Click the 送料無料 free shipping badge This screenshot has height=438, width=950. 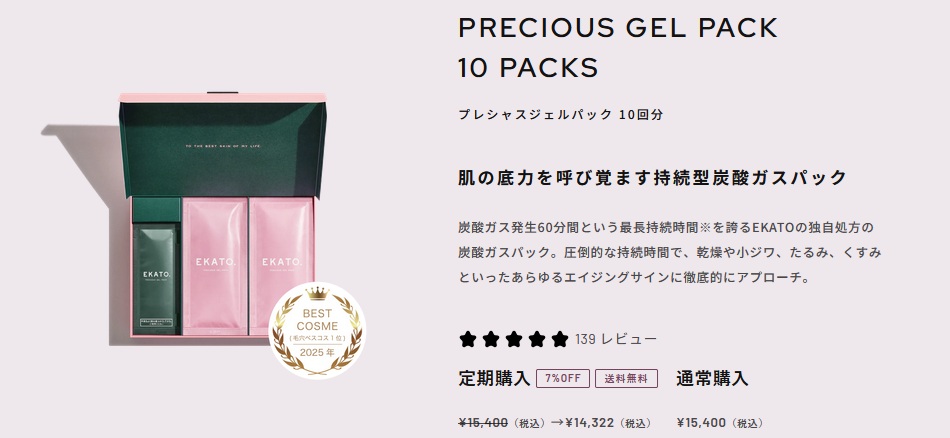(x=626, y=379)
